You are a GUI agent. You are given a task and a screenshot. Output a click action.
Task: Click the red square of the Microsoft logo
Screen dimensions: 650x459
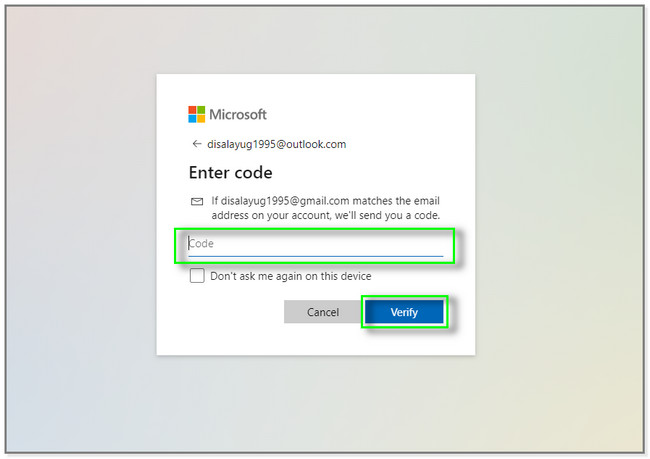click(x=192, y=110)
